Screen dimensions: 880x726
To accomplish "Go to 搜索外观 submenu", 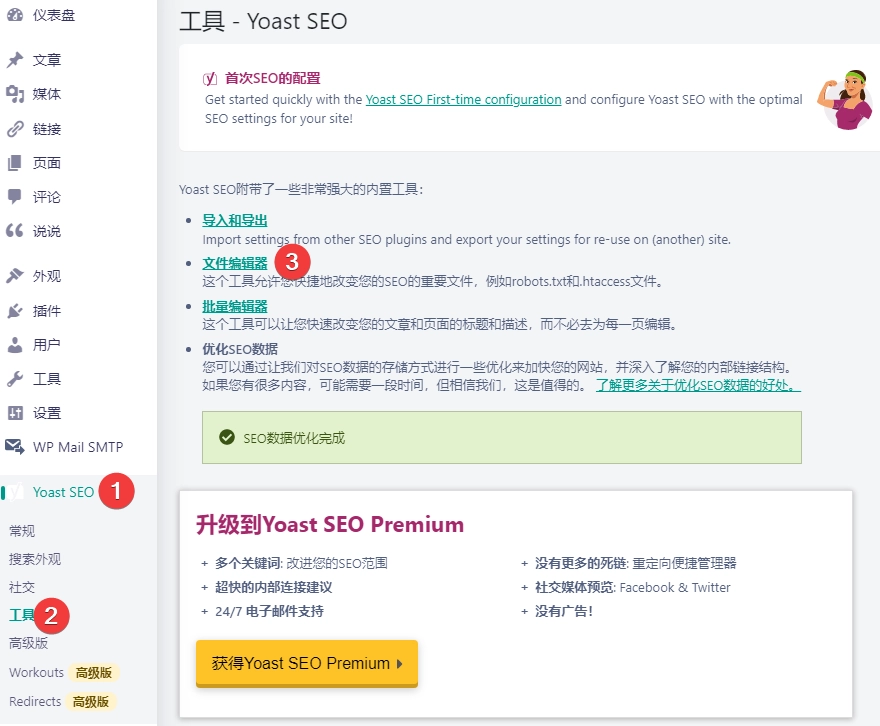I will point(35,559).
